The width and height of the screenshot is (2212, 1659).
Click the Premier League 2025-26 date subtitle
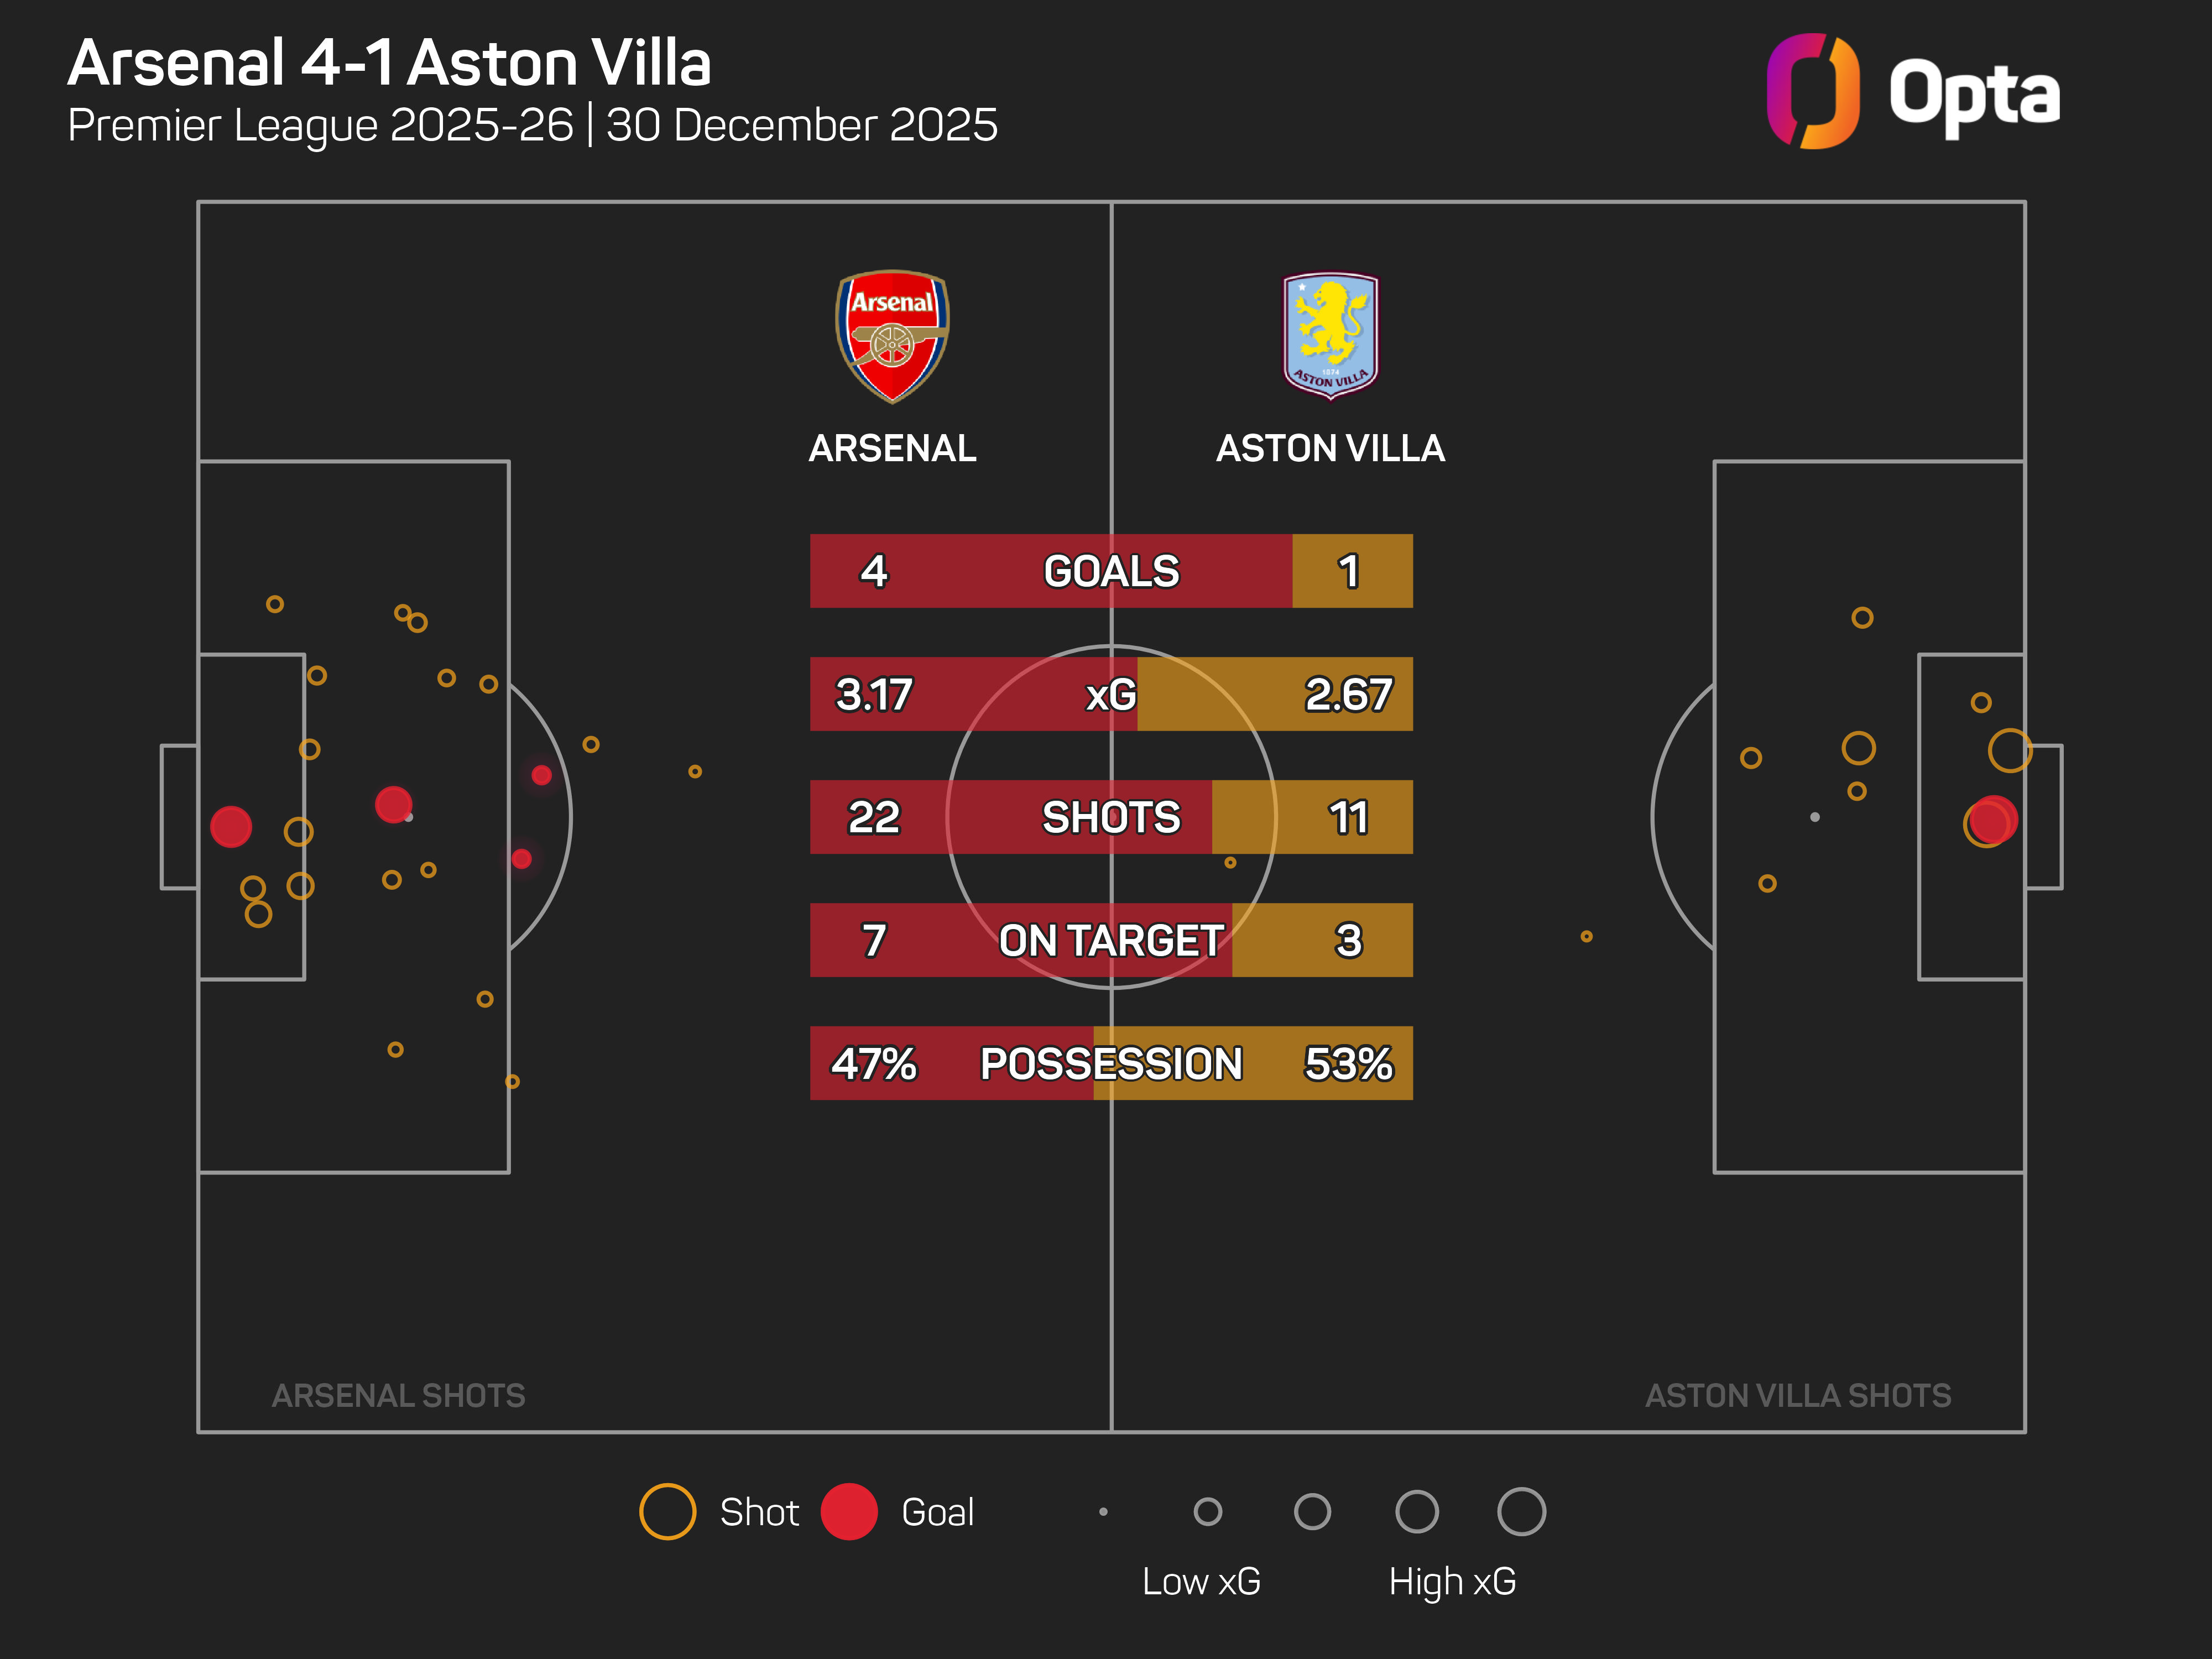click(x=532, y=126)
